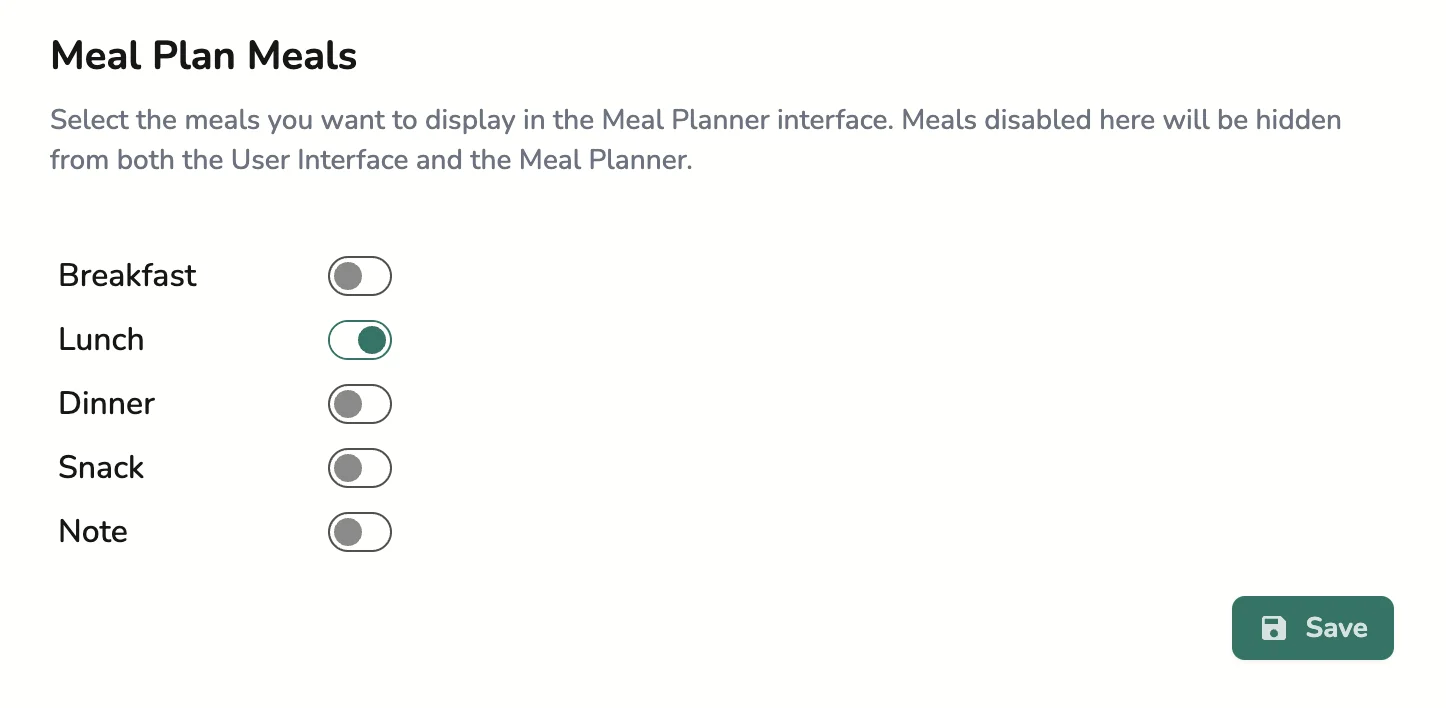Save the meal plan settings
The height and width of the screenshot is (708, 1446).
pyautogui.click(x=1313, y=628)
